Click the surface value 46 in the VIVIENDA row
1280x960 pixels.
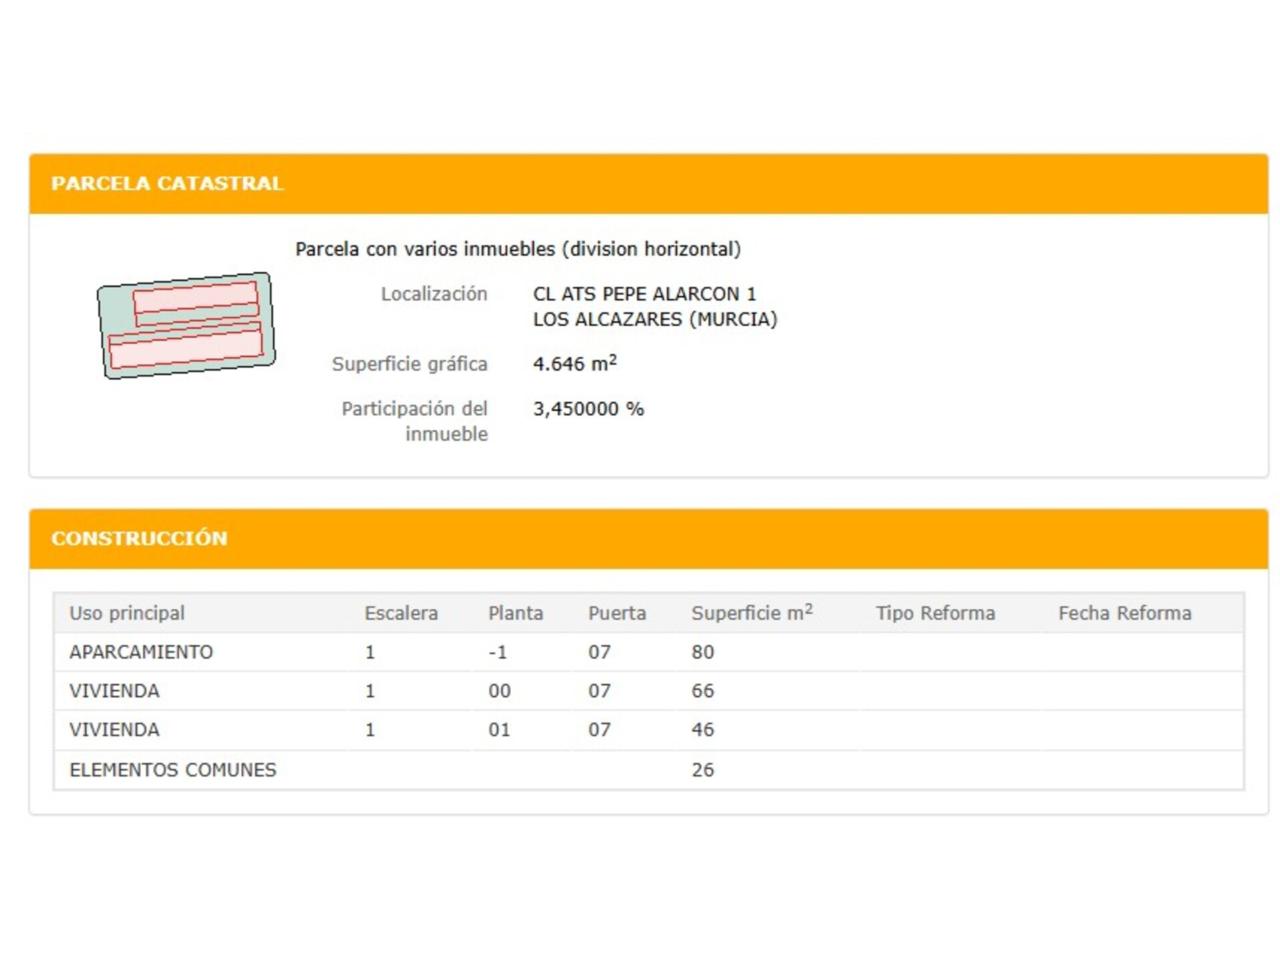pos(702,730)
